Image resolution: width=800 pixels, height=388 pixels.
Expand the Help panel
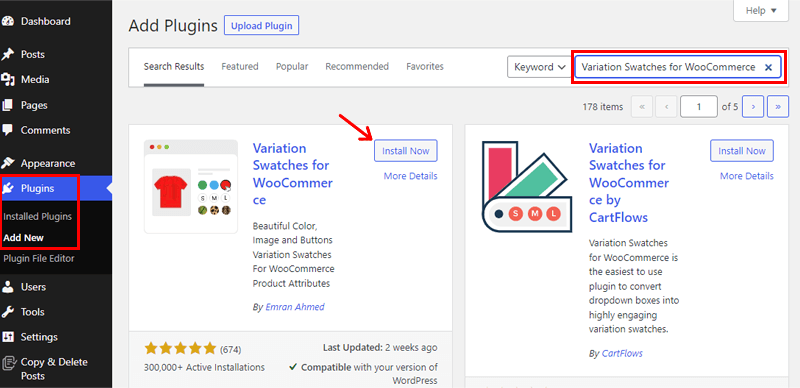tap(761, 11)
